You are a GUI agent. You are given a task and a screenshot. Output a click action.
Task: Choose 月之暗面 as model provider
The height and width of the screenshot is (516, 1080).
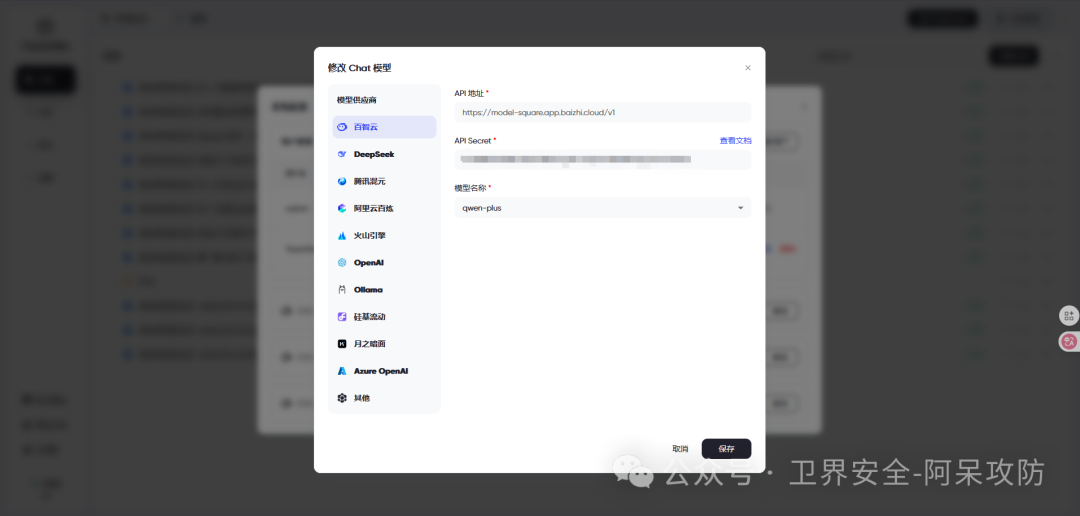[384, 344]
